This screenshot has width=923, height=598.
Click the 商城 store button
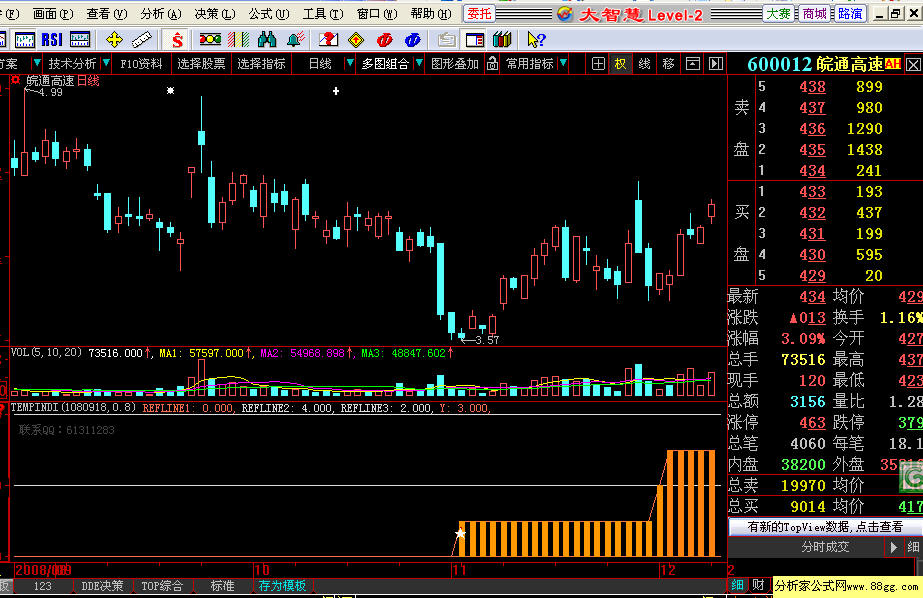click(x=814, y=14)
